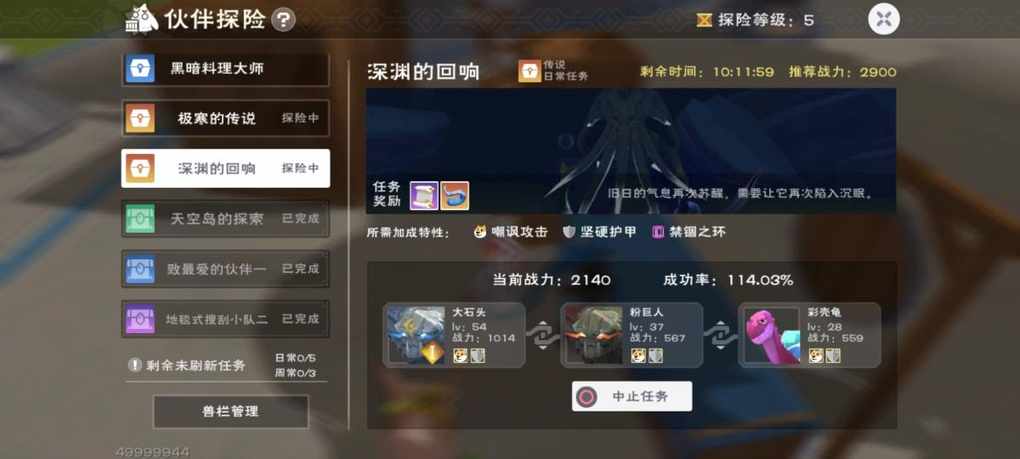Open the completed 天空岛的探索 mission
The width and height of the screenshot is (1020, 459).
225,218
